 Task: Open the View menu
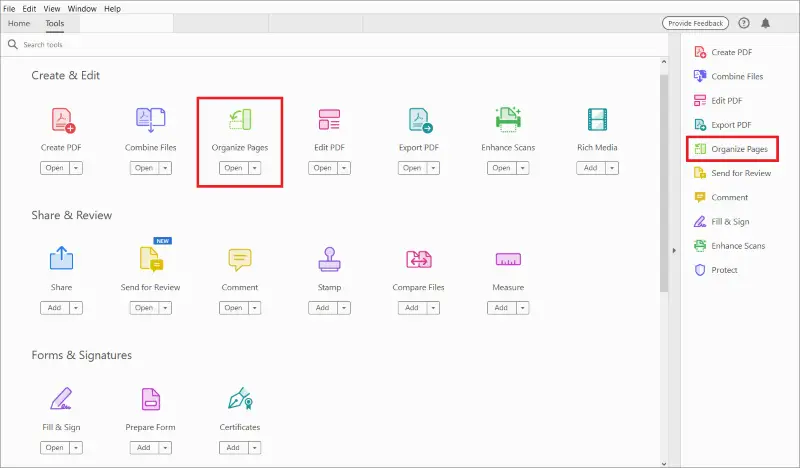(52, 9)
